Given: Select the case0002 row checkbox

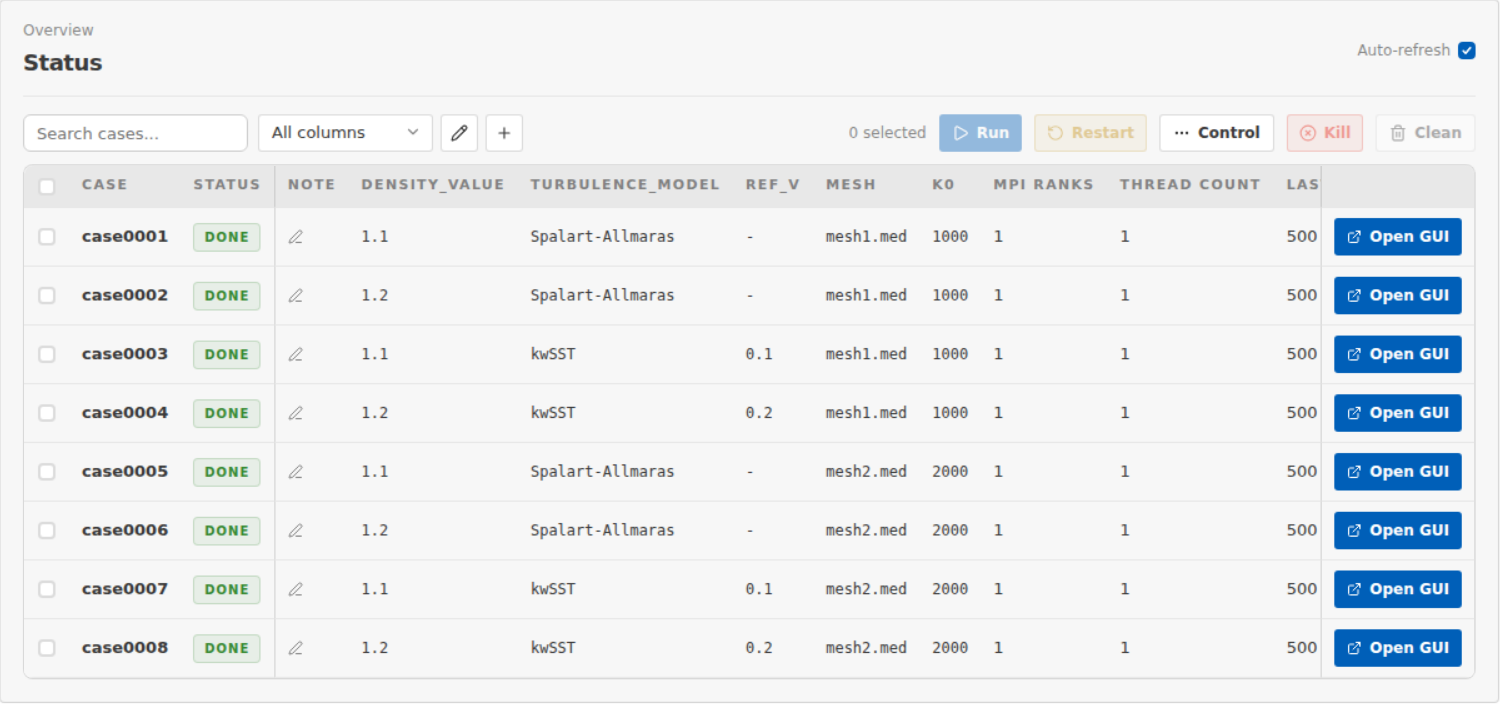Looking at the screenshot, I should [47, 296].
